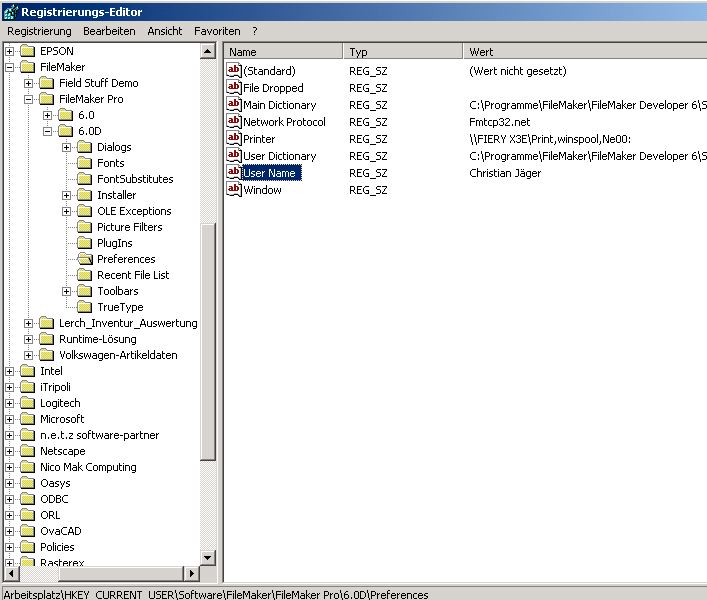Click the Picture Filters folder icon
The image size is (707, 600).
coord(84,227)
